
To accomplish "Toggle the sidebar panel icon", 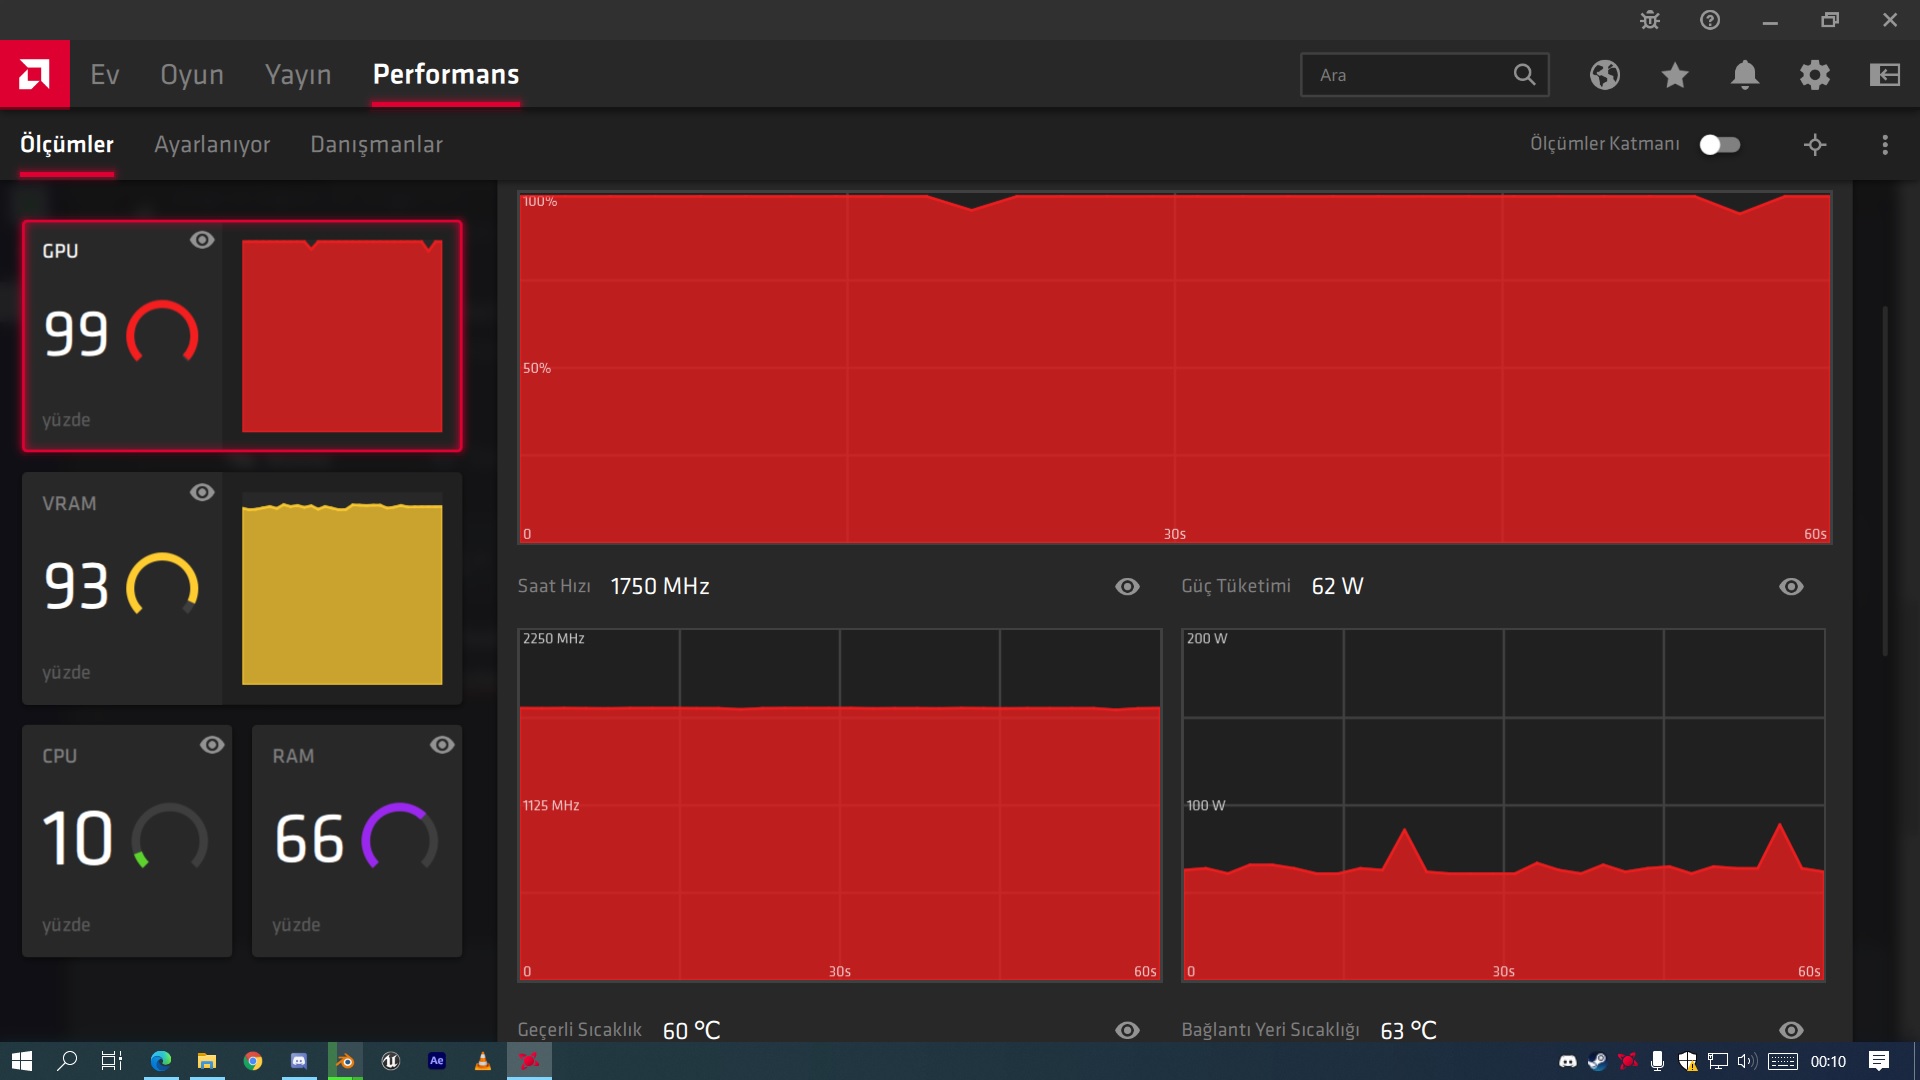I will click(x=1885, y=75).
